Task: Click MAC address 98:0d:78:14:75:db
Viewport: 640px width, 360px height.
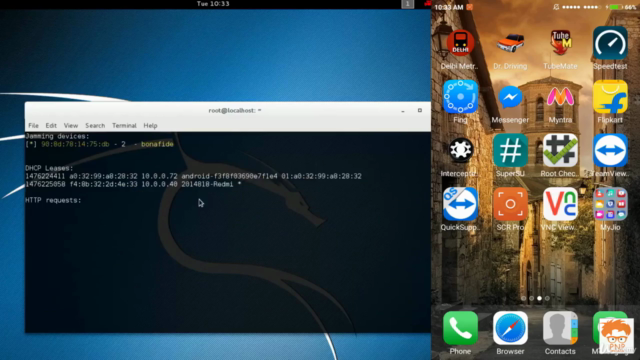Action: click(75, 144)
